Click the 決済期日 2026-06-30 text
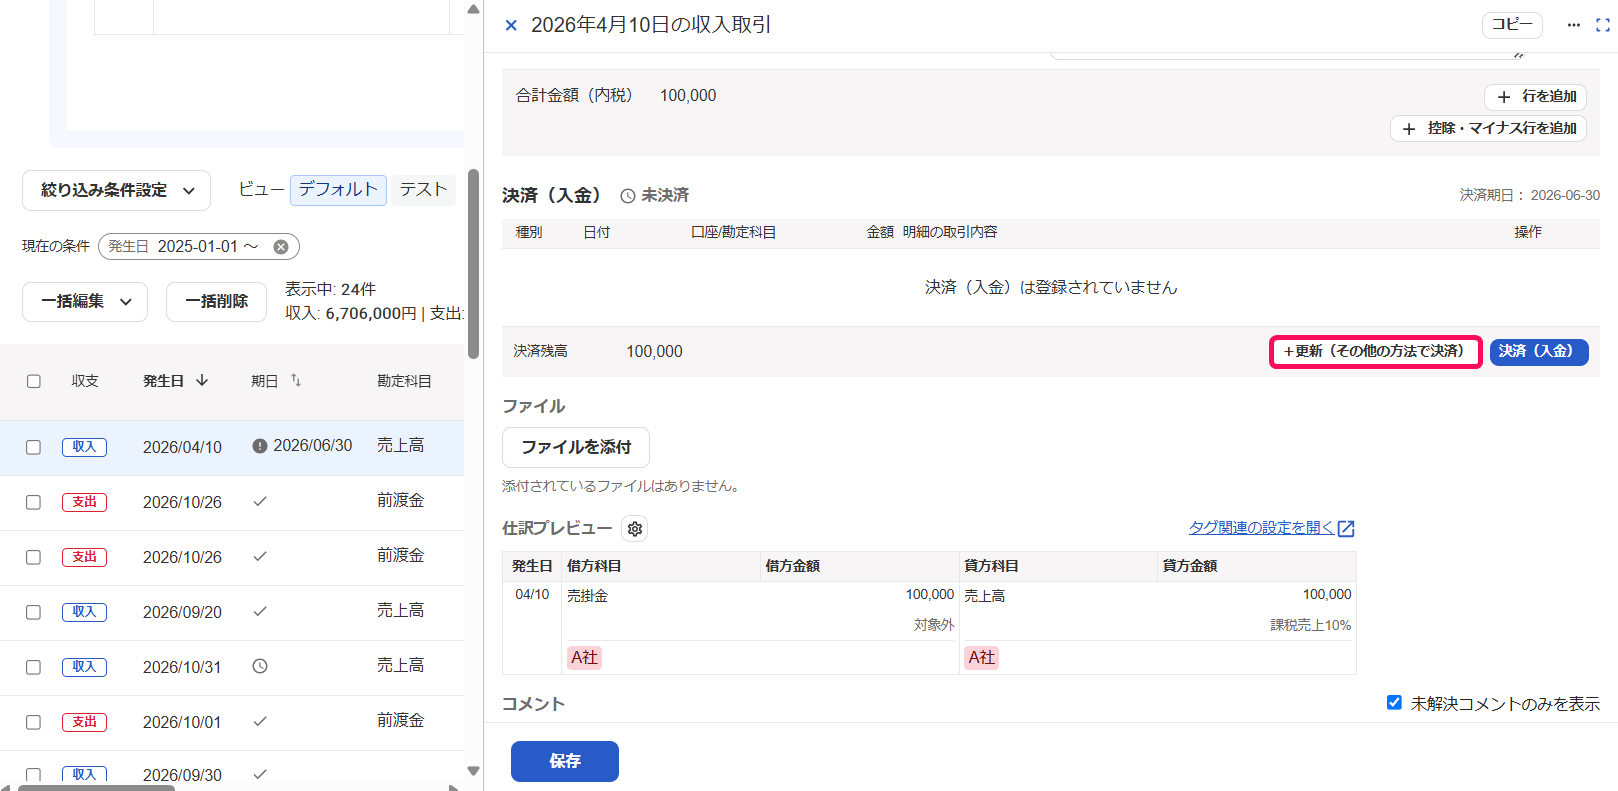The width and height of the screenshot is (1618, 791). (1530, 196)
